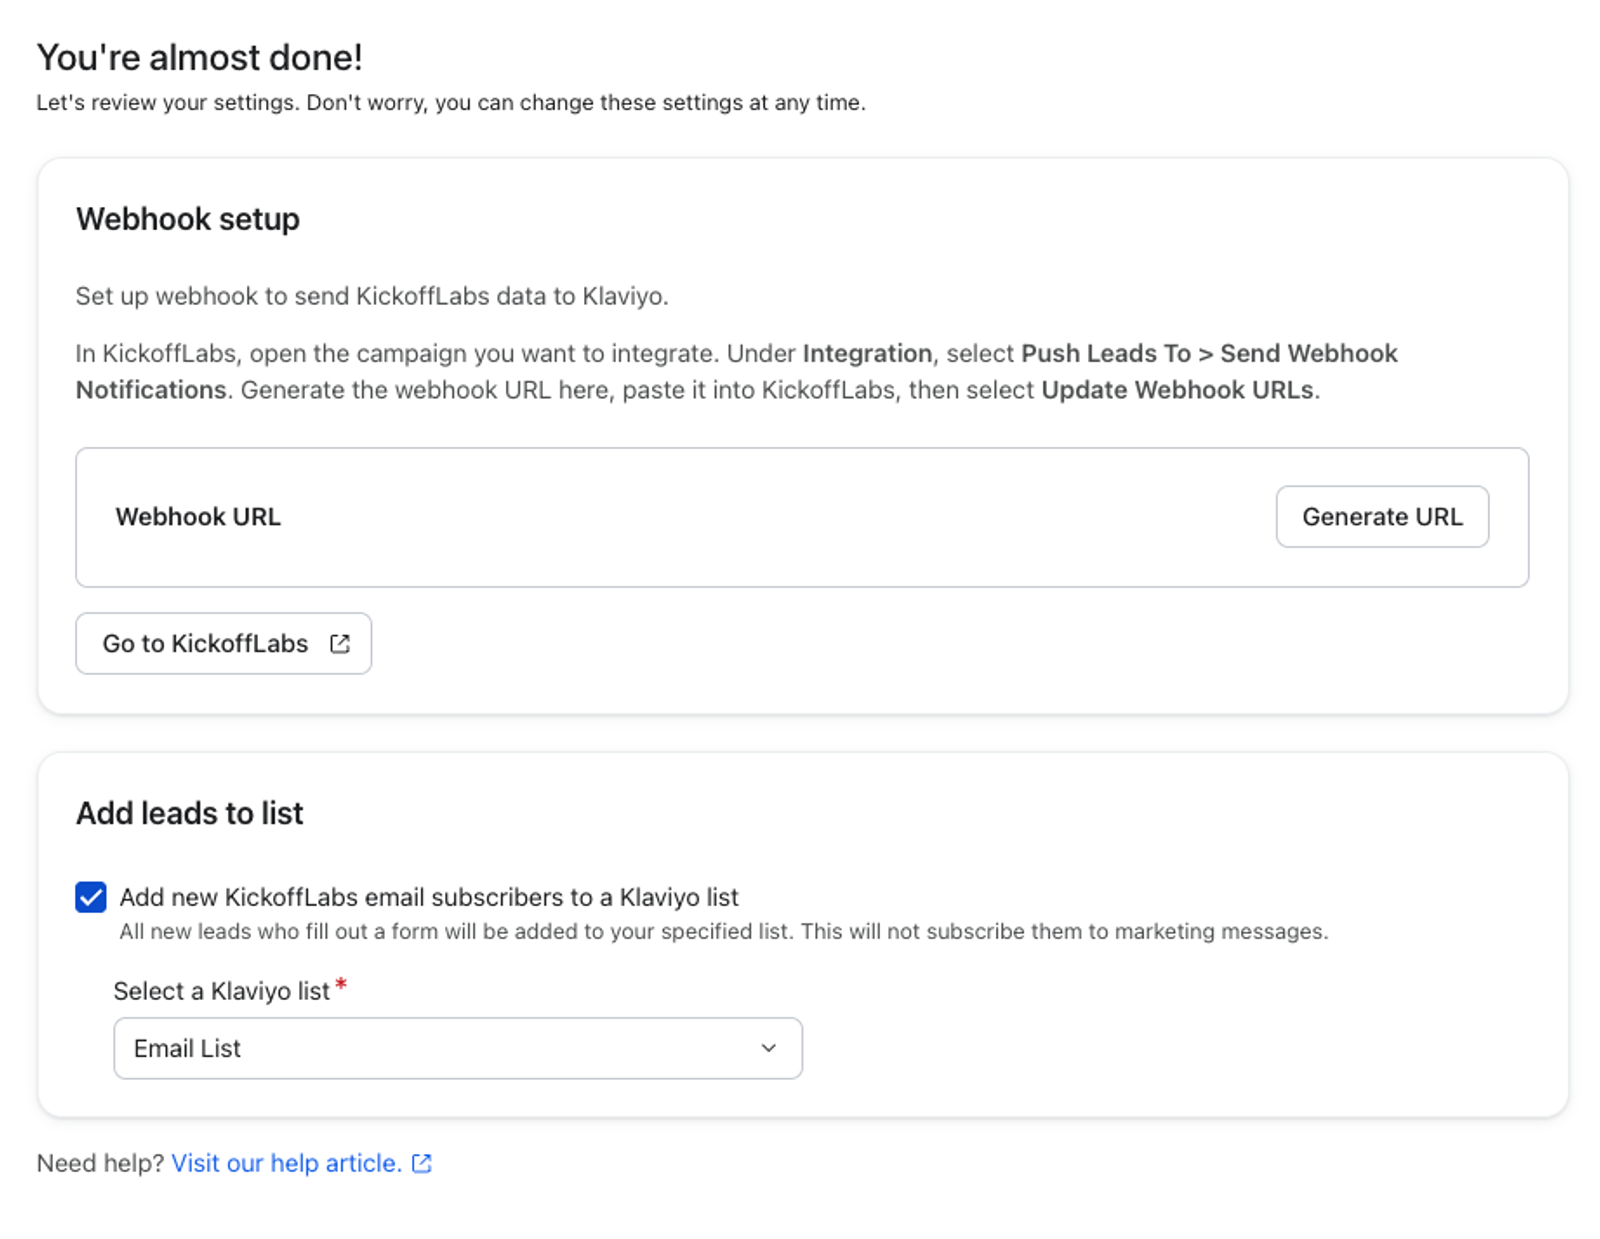The image size is (1600, 1239).
Task: Click the Webhook setup heading
Action: point(188,219)
